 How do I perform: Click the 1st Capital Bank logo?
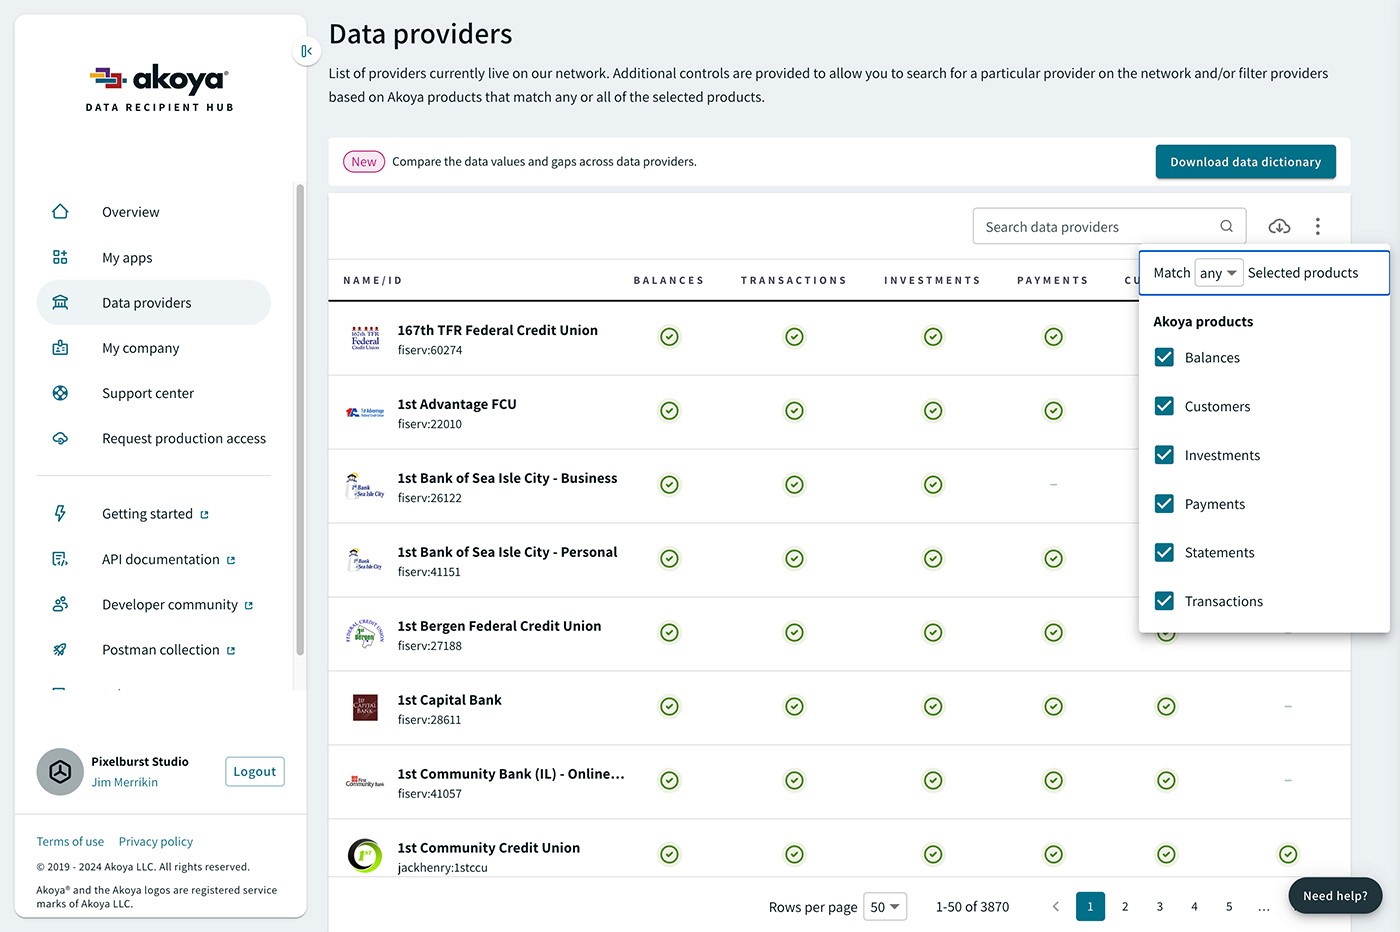[365, 708]
